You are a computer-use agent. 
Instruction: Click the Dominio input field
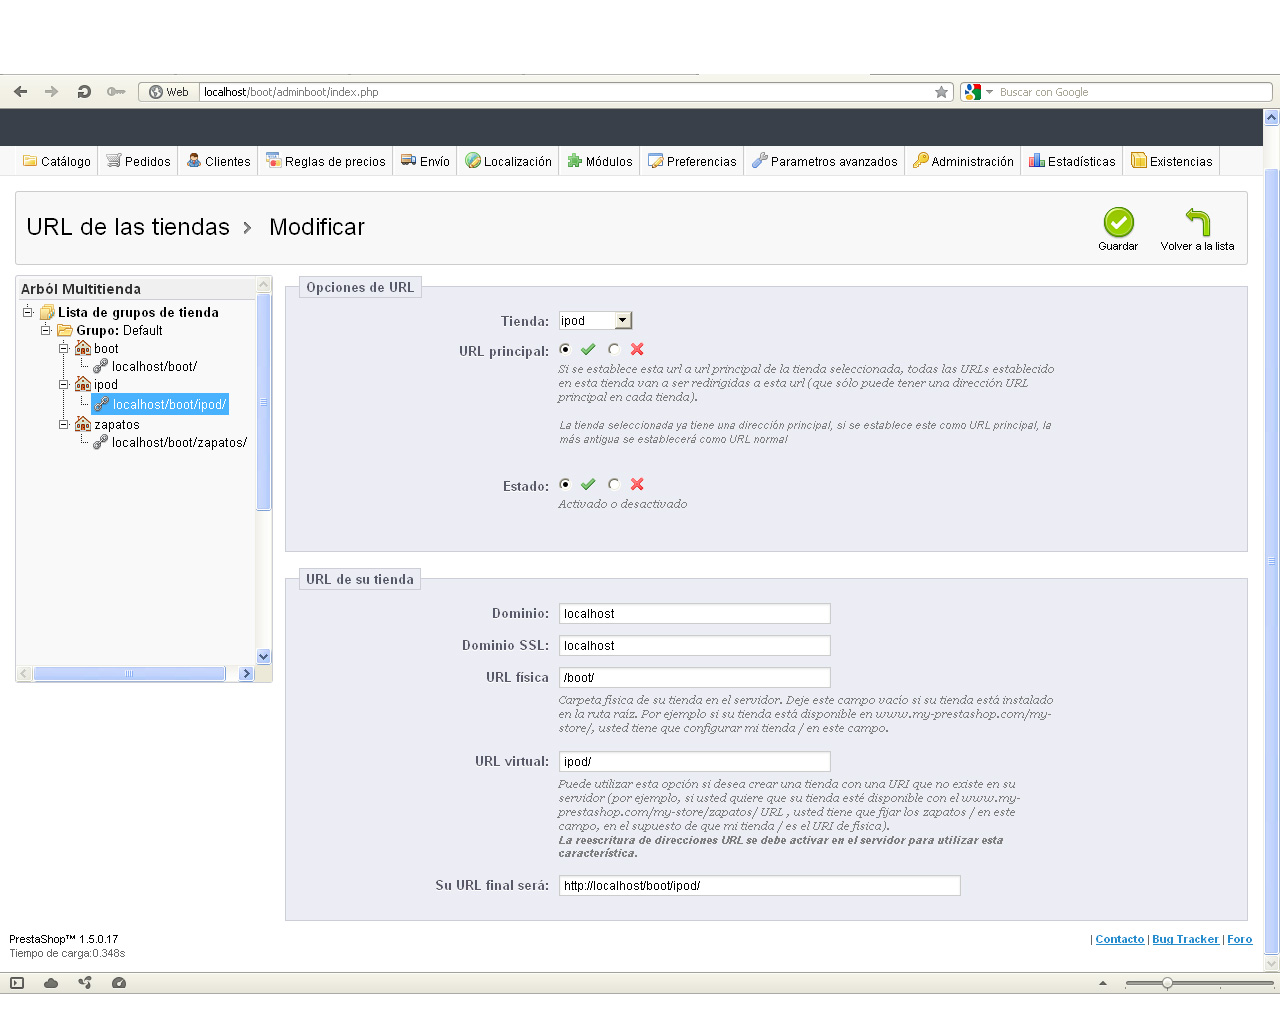(695, 614)
